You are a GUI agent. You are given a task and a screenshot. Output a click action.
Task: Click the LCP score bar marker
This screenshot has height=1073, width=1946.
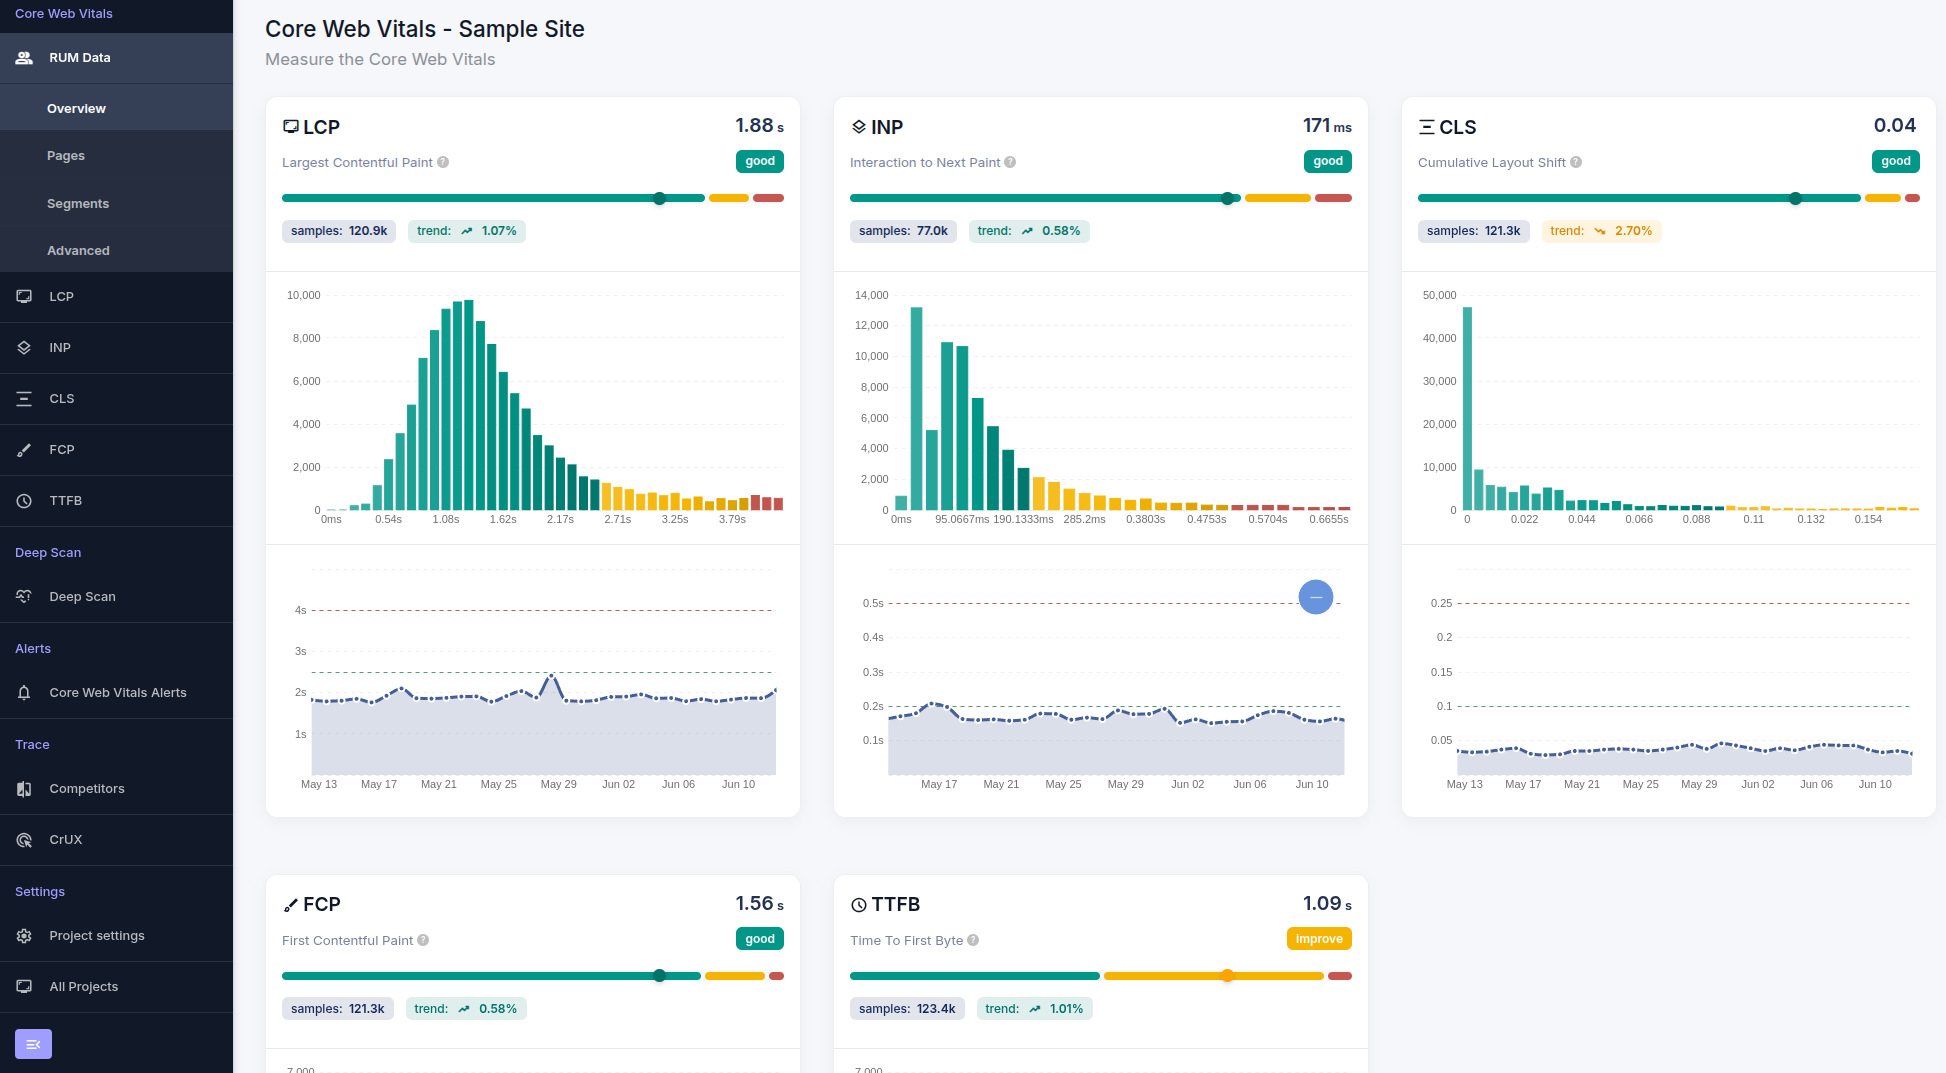[659, 199]
